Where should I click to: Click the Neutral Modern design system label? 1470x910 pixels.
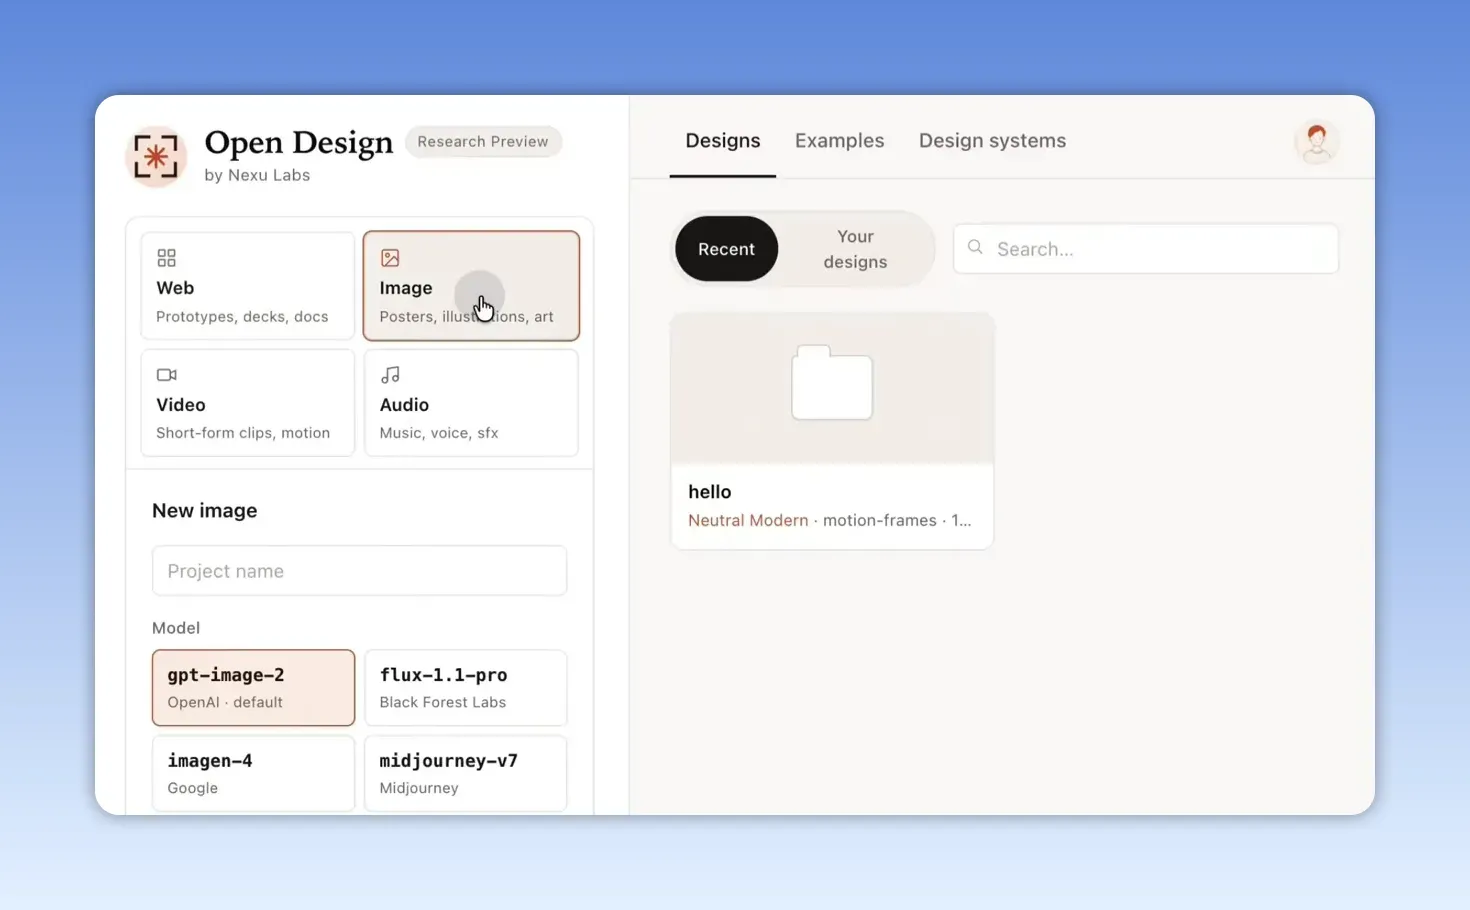(748, 521)
